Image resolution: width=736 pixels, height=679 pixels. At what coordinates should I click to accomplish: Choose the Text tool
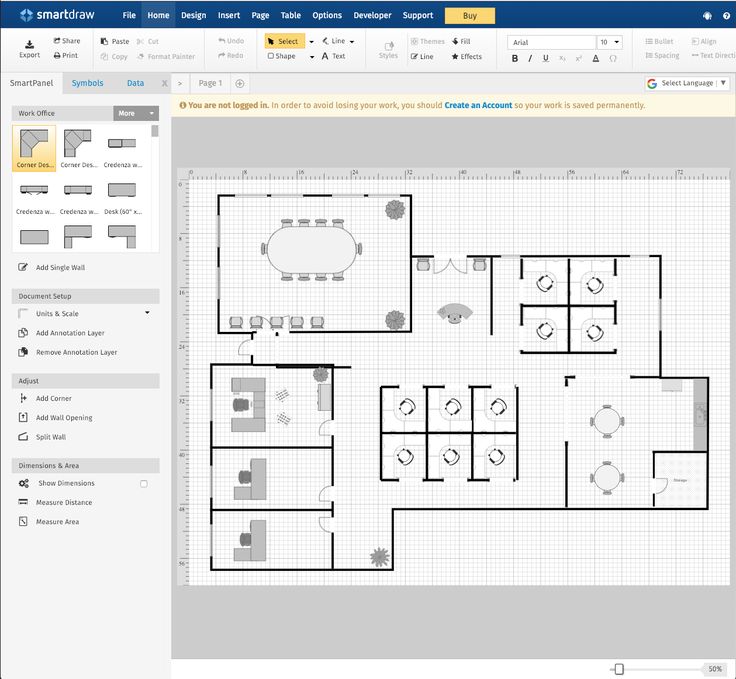[x=333, y=56]
